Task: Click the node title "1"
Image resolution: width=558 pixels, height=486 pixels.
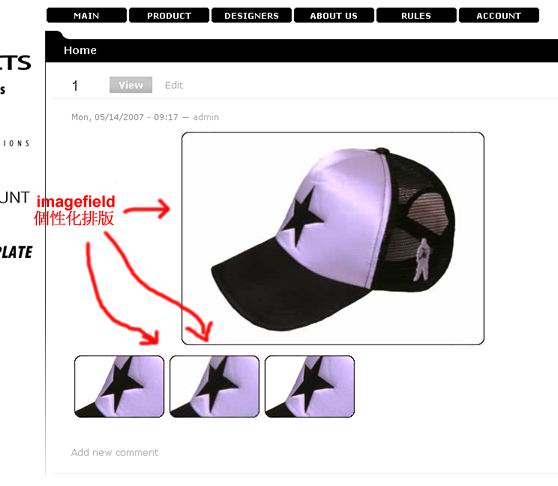Action: 75,86
